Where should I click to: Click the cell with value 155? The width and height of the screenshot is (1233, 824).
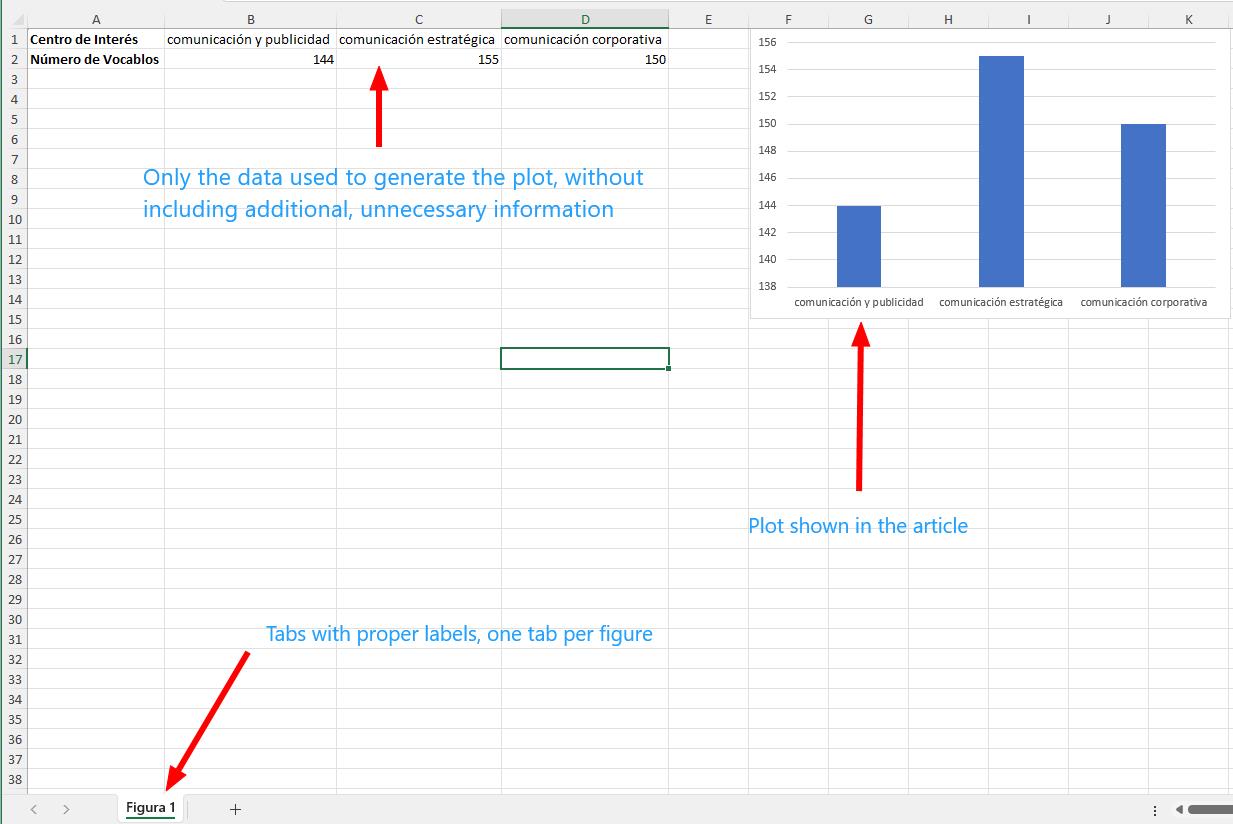click(418, 59)
